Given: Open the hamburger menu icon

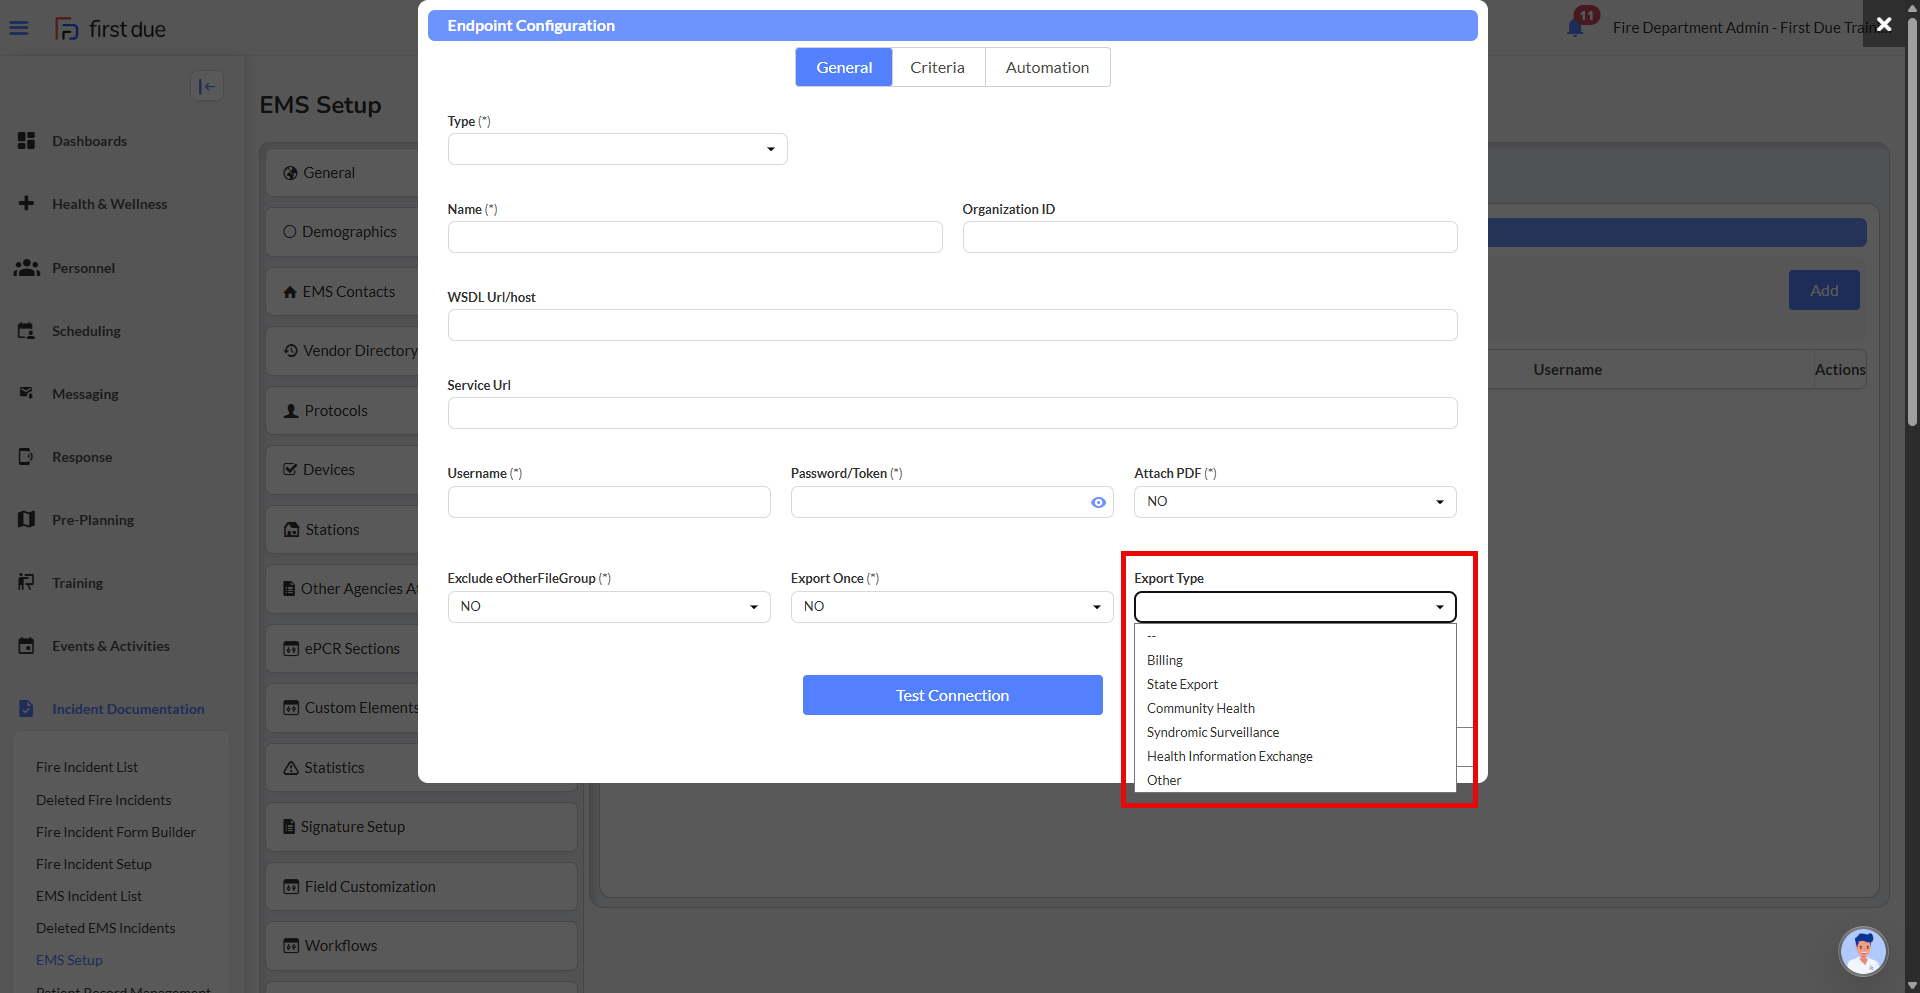Looking at the screenshot, I should point(19,28).
